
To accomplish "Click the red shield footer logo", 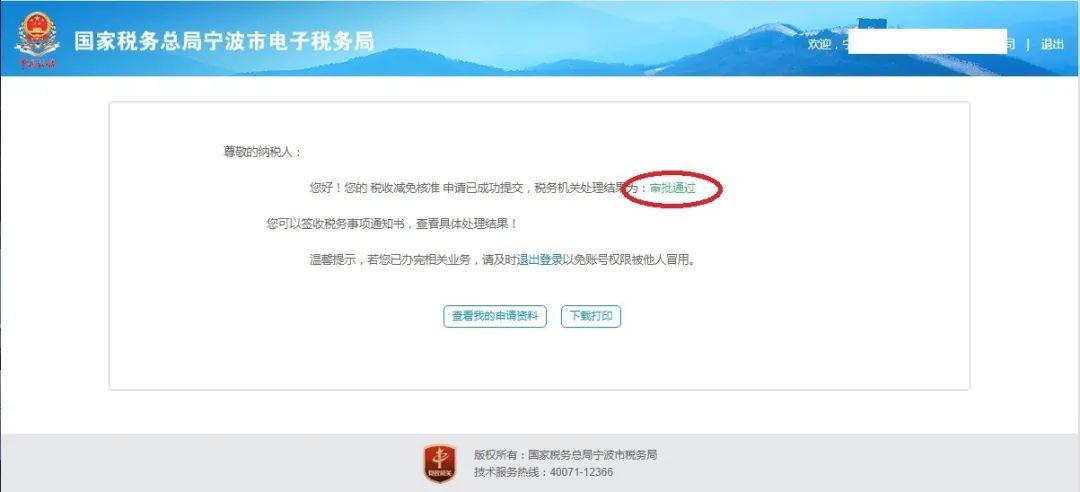I will point(439,463).
